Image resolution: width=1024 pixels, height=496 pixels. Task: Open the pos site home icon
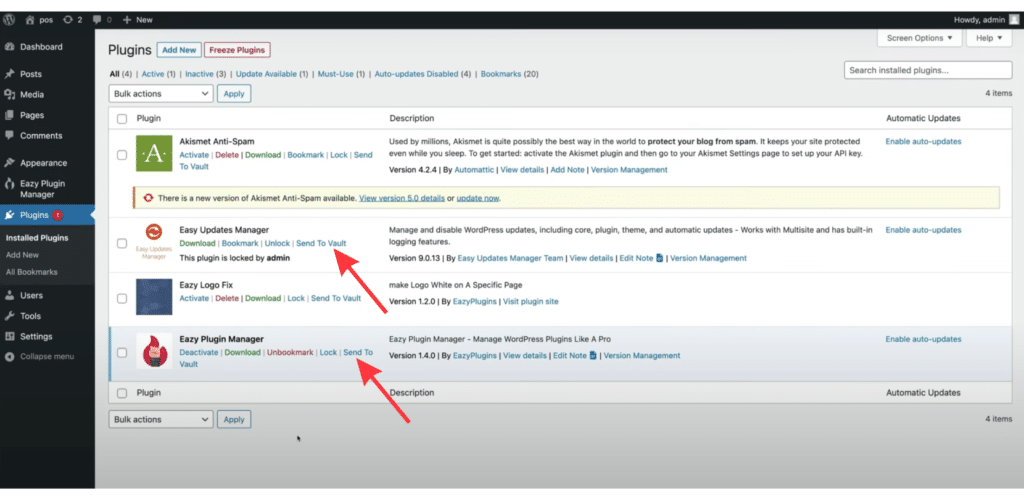coord(29,20)
